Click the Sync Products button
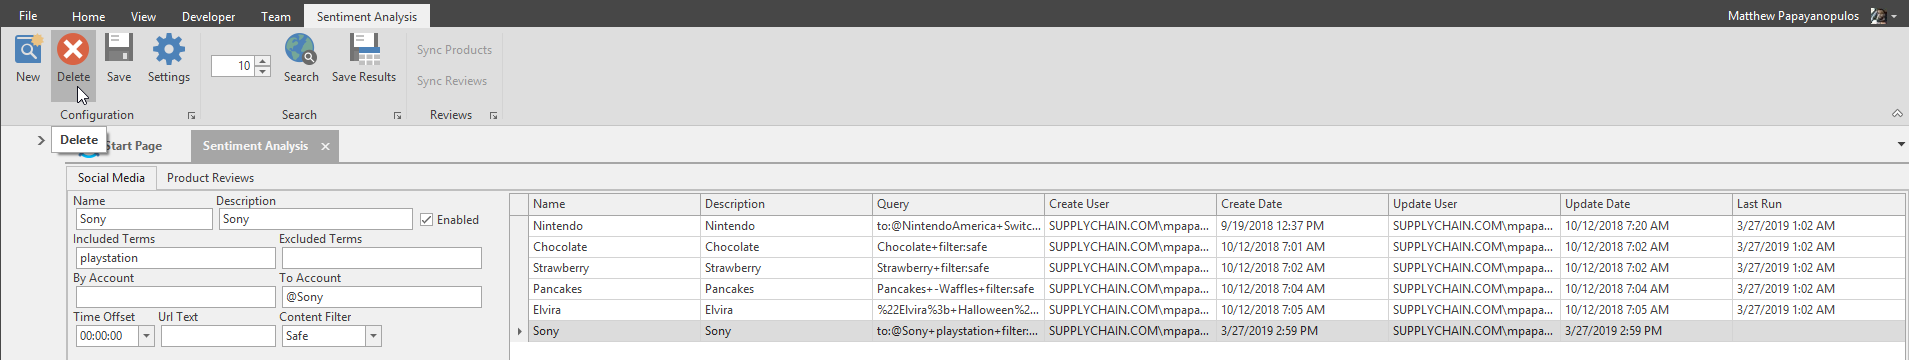The image size is (1909, 360). click(454, 50)
